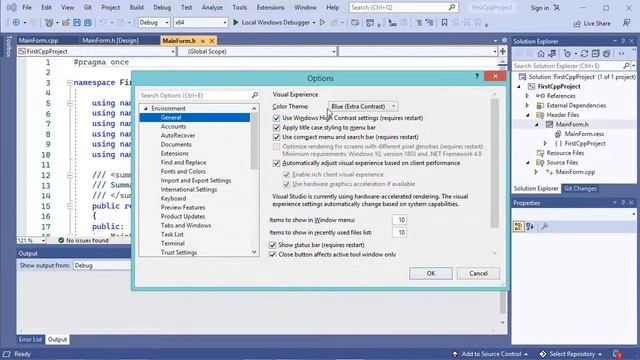Click Items to show in Window menu field
Screen dimensions: 640x360
pyautogui.click(x=399, y=220)
